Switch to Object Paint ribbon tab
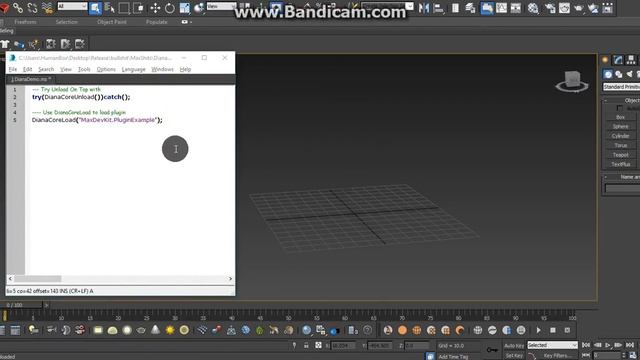The width and height of the screenshot is (640, 360). tap(111, 22)
